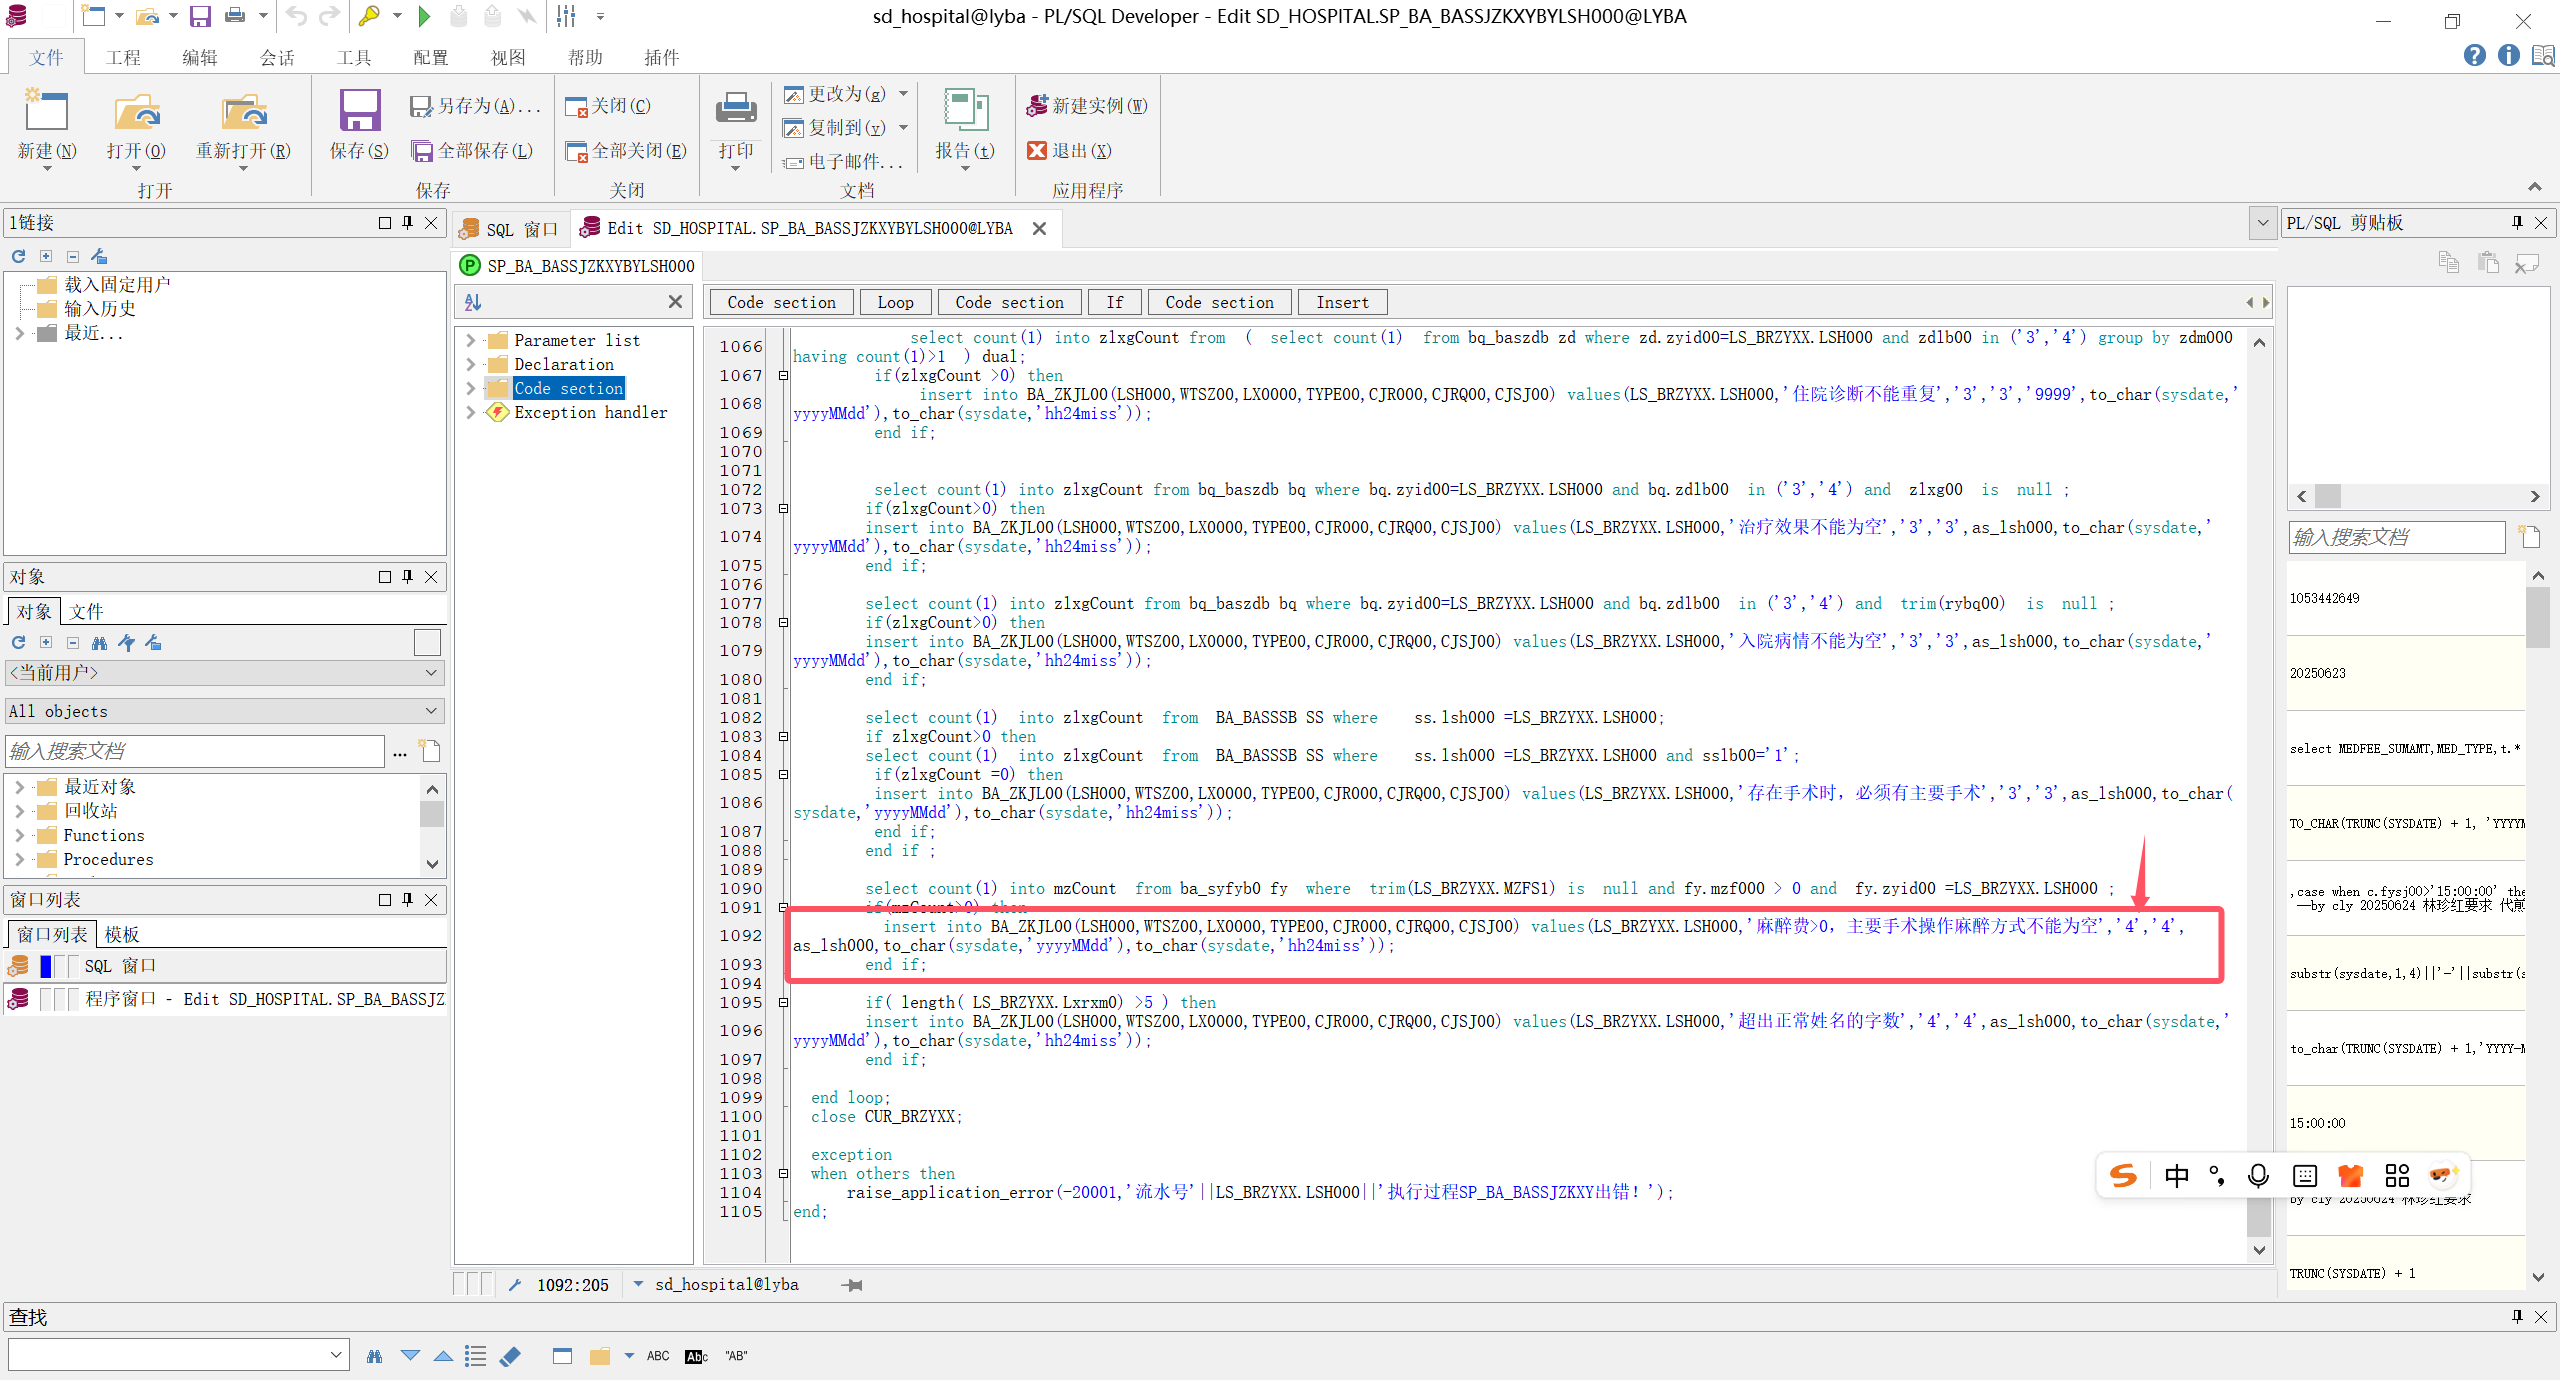Toggle pin on 对象 panel

point(407,576)
